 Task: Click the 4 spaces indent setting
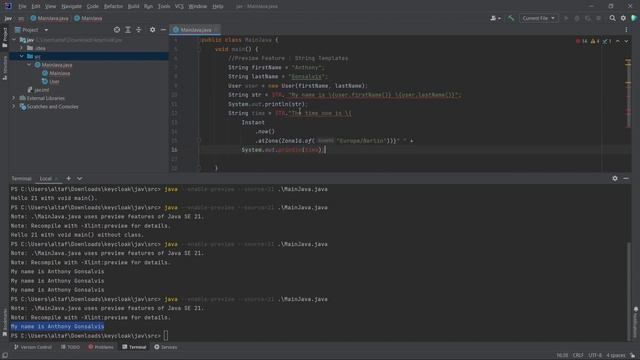tap(615, 356)
